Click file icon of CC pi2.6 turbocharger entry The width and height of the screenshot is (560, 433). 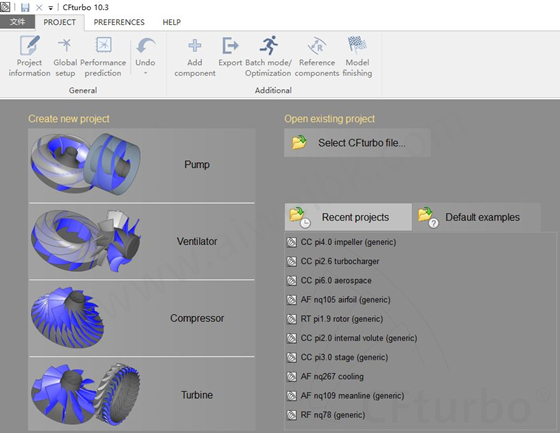(292, 262)
